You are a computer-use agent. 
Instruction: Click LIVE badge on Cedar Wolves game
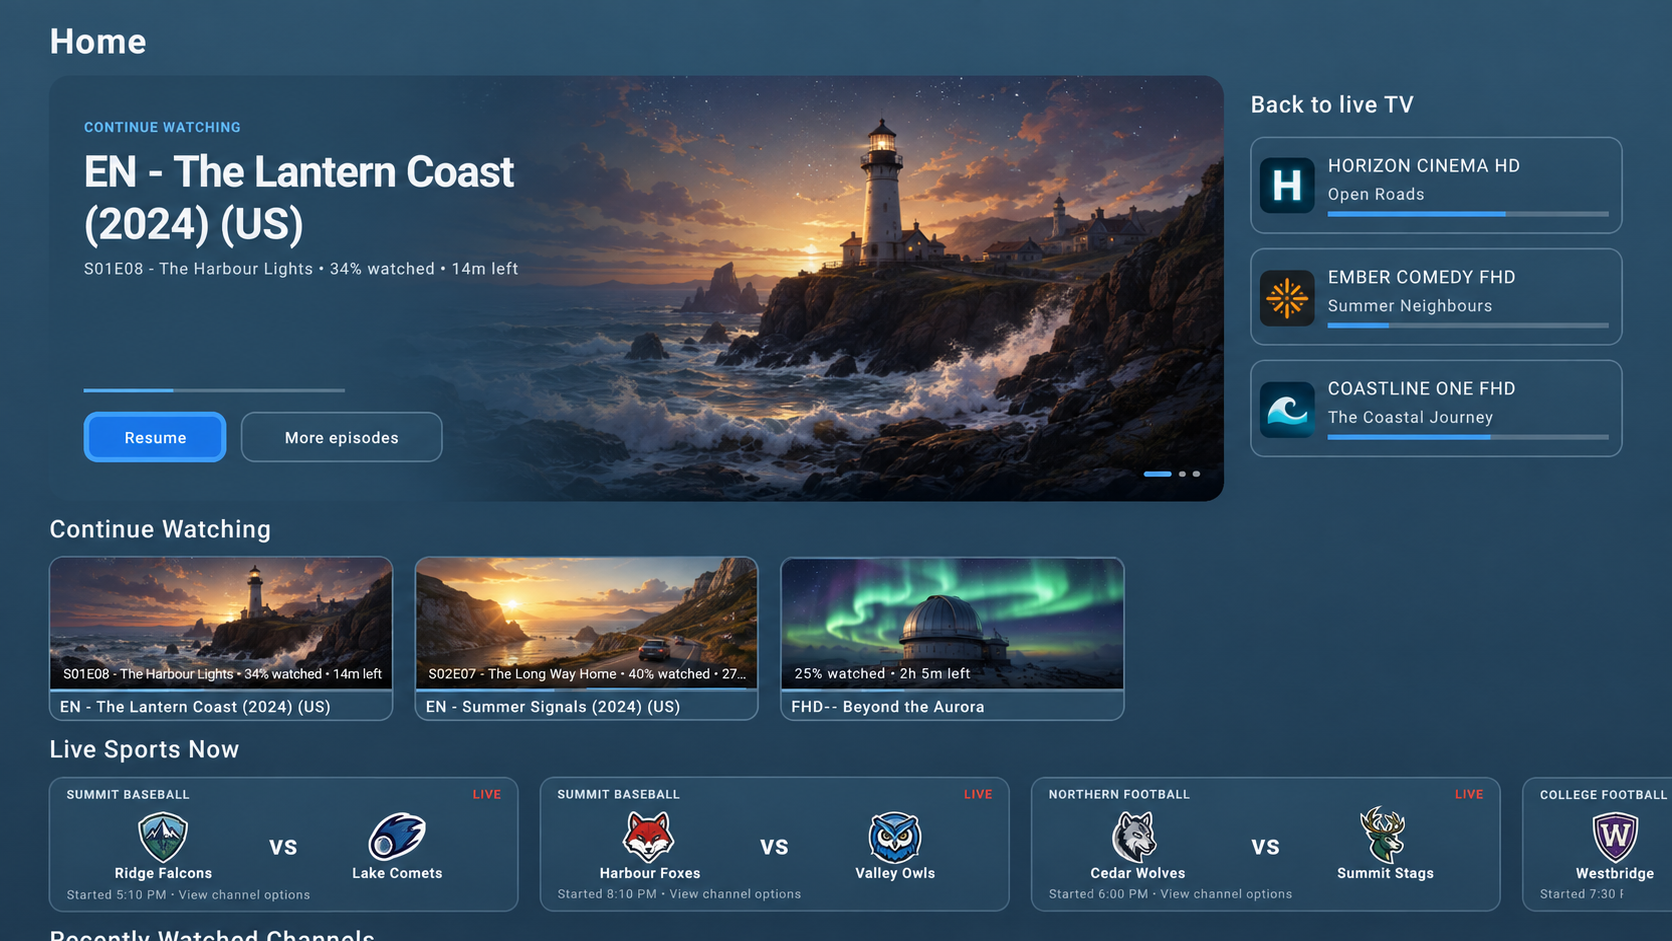[1469, 794]
